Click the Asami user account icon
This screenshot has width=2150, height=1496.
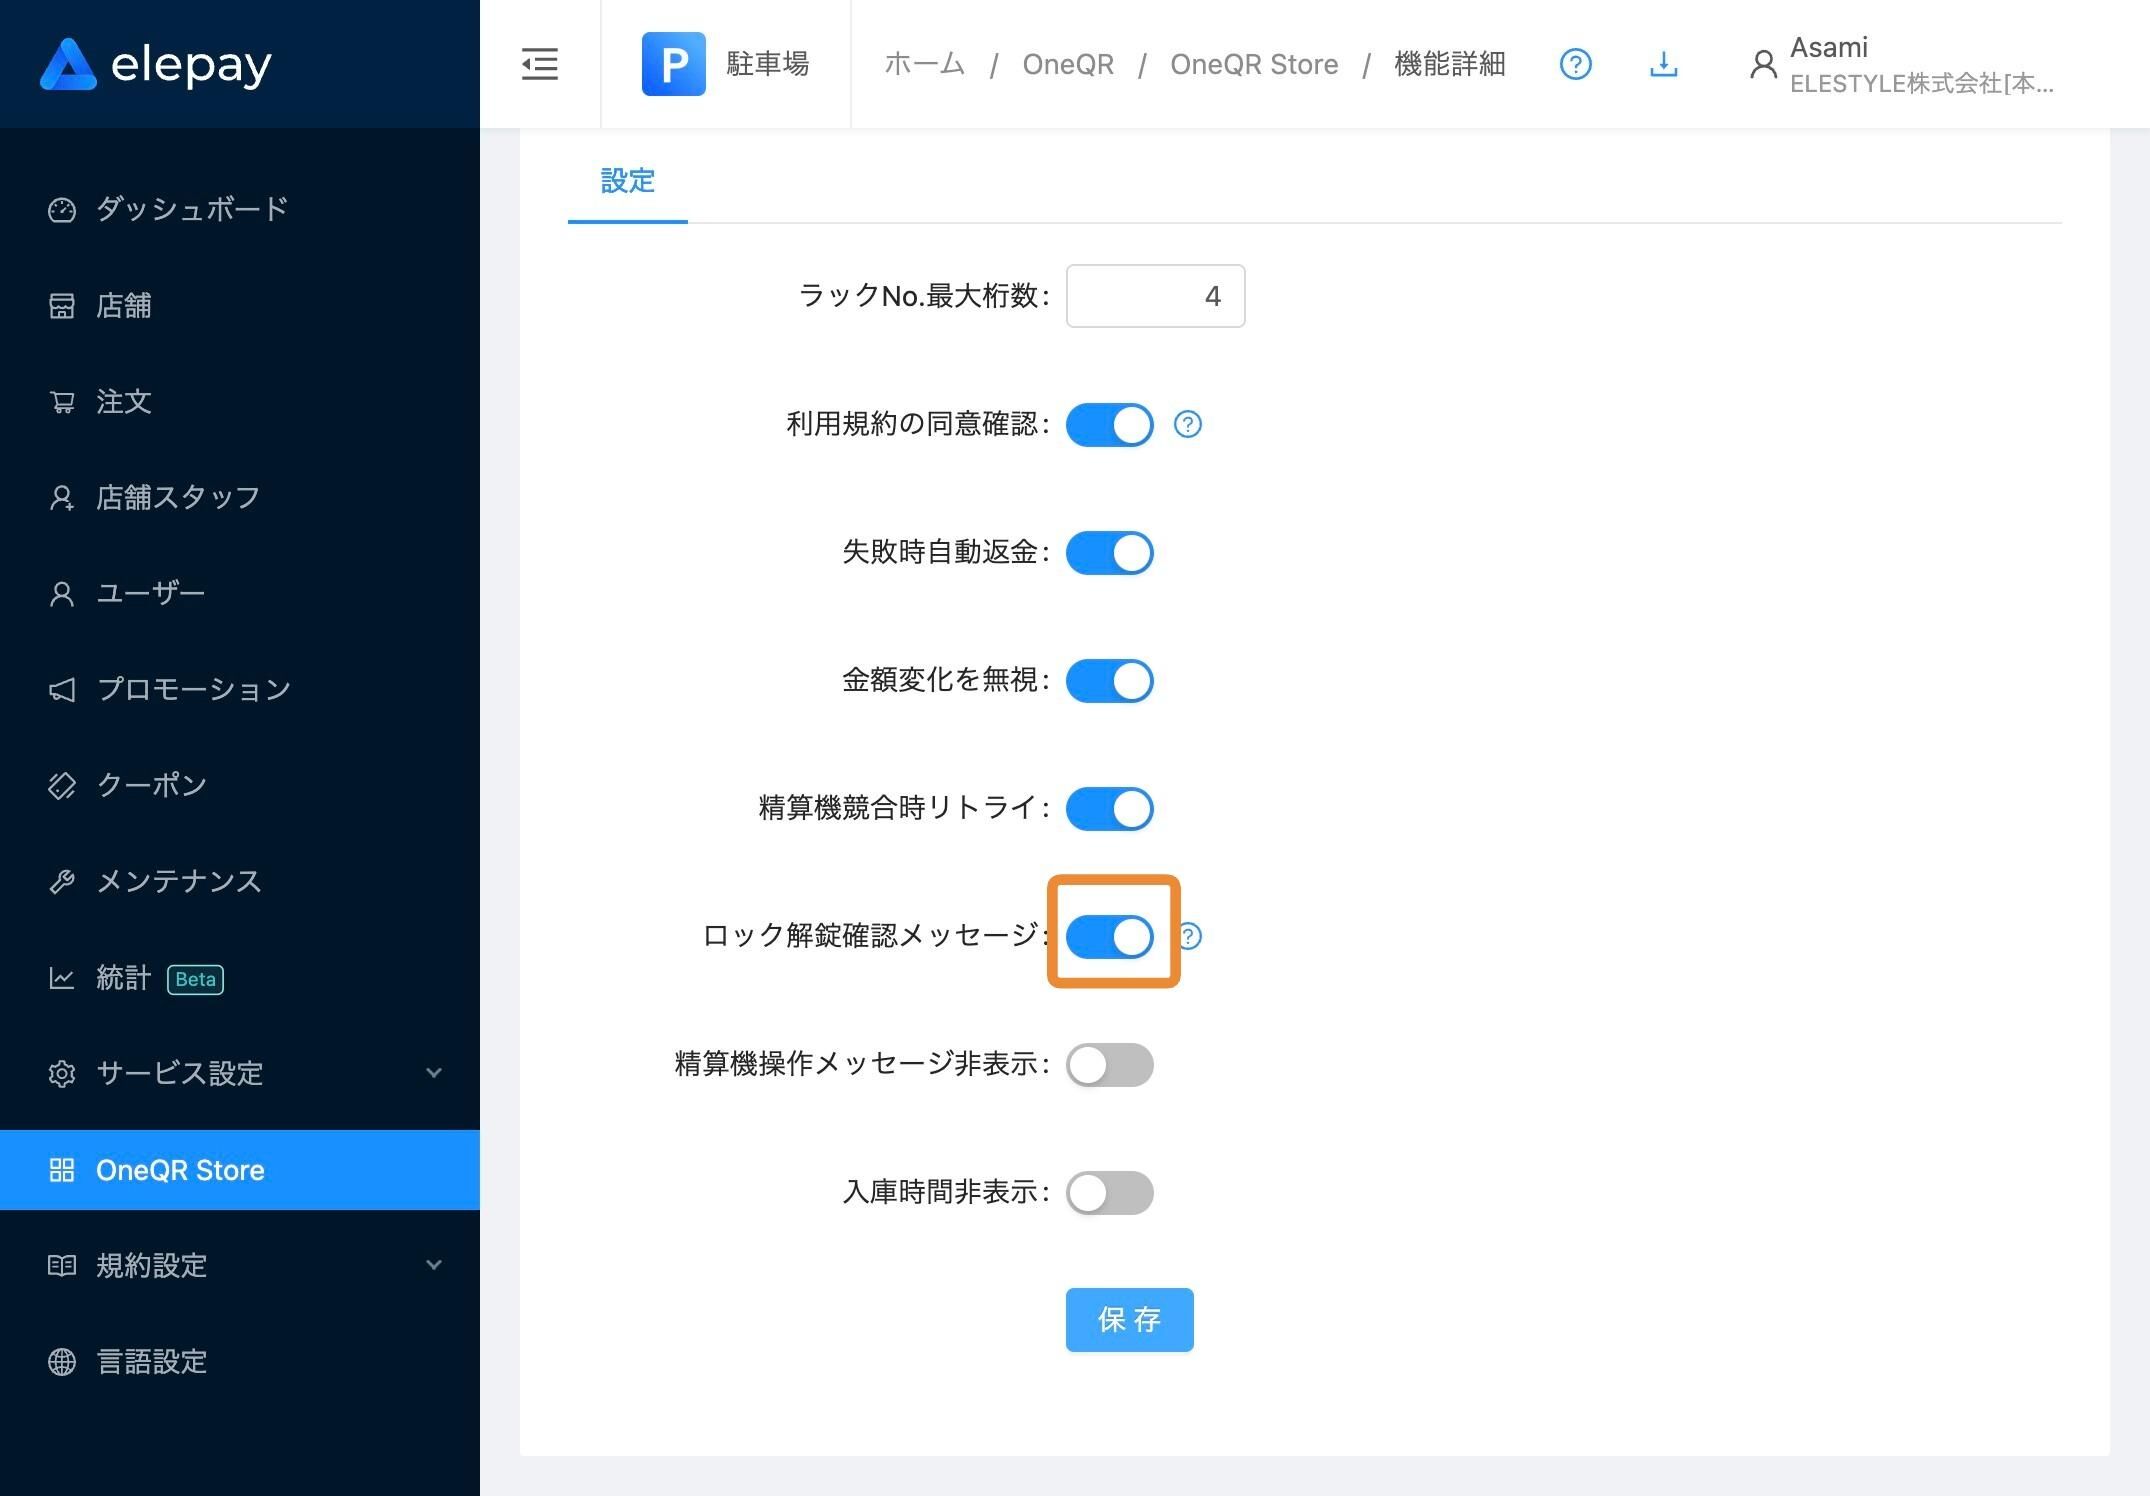click(x=1763, y=65)
